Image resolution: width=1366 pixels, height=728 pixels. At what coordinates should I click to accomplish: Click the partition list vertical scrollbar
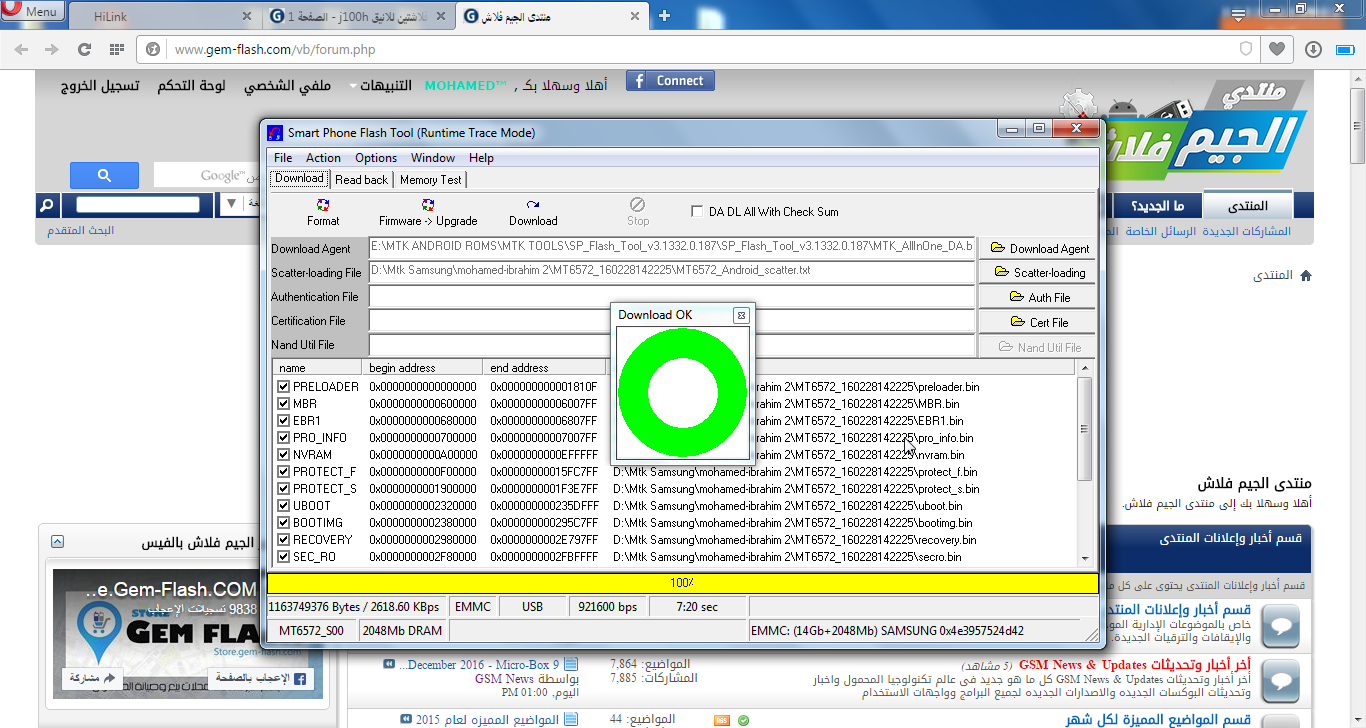[1086, 462]
